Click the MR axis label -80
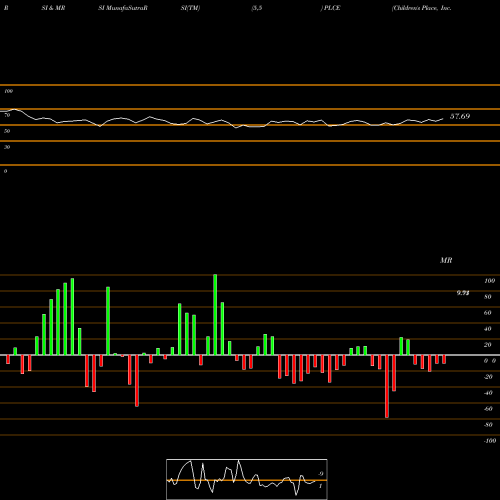The height and width of the screenshot is (500, 500). pyautogui.click(x=488, y=425)
